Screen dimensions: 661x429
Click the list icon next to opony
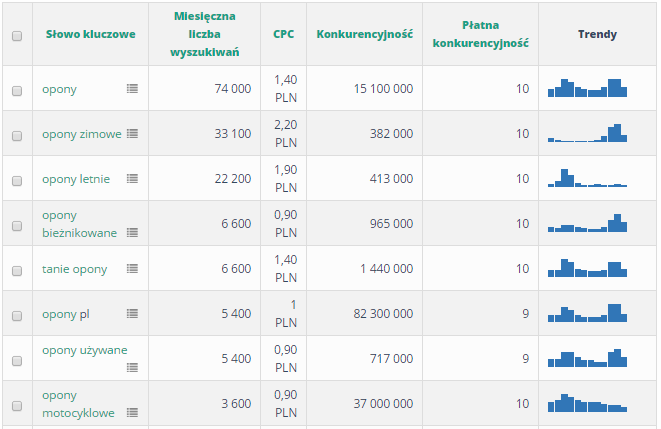132,89
